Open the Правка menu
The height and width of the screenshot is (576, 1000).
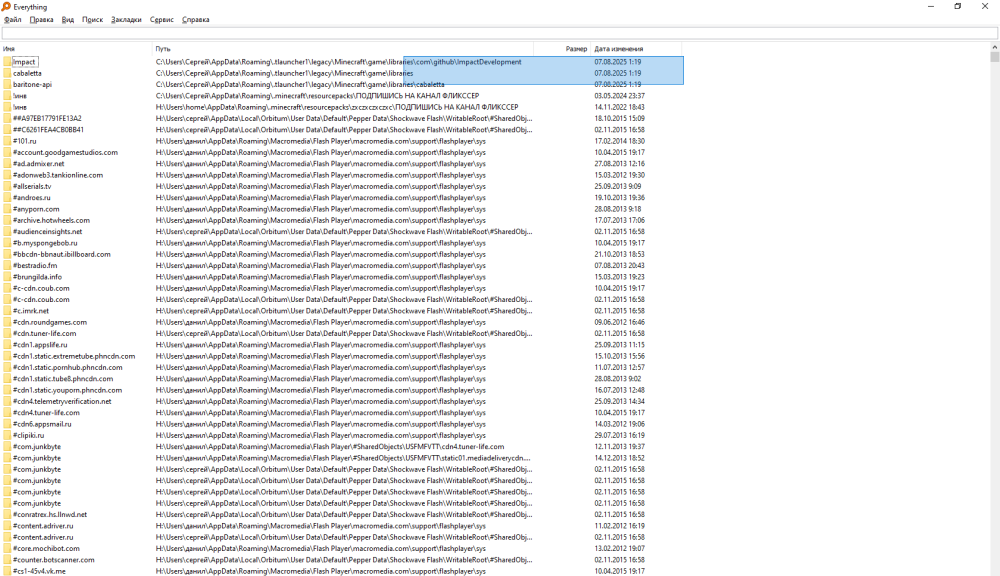pyautogui.click(x=41, y=20)
